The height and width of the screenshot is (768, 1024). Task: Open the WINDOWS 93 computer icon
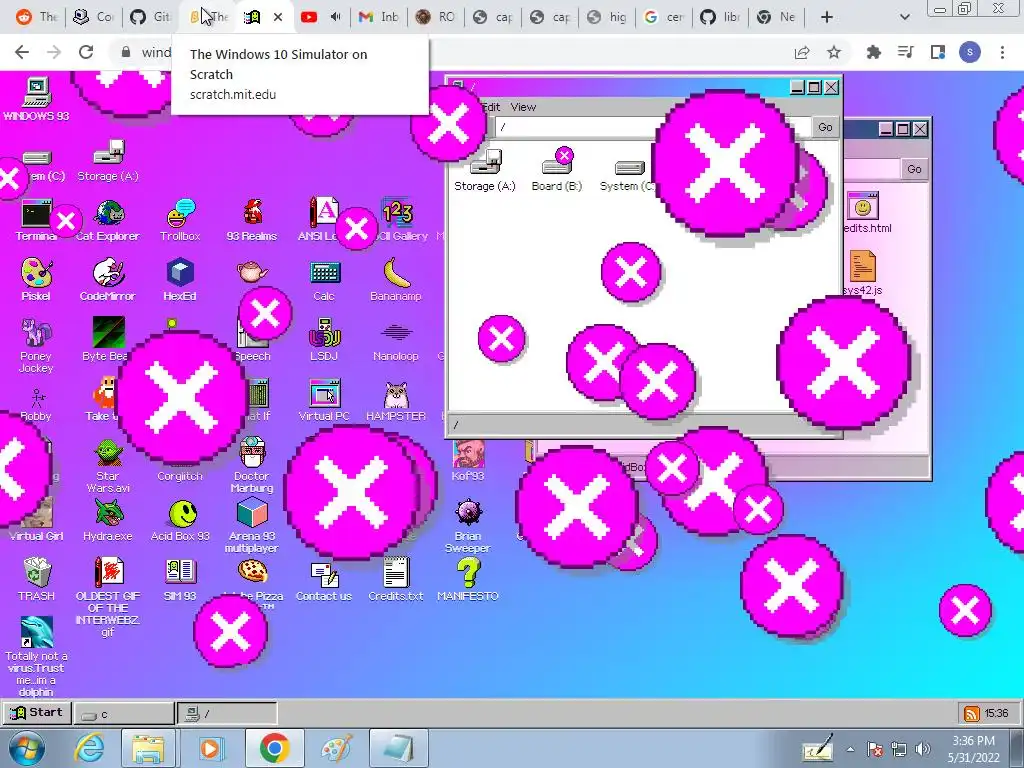tap(37, 99)
